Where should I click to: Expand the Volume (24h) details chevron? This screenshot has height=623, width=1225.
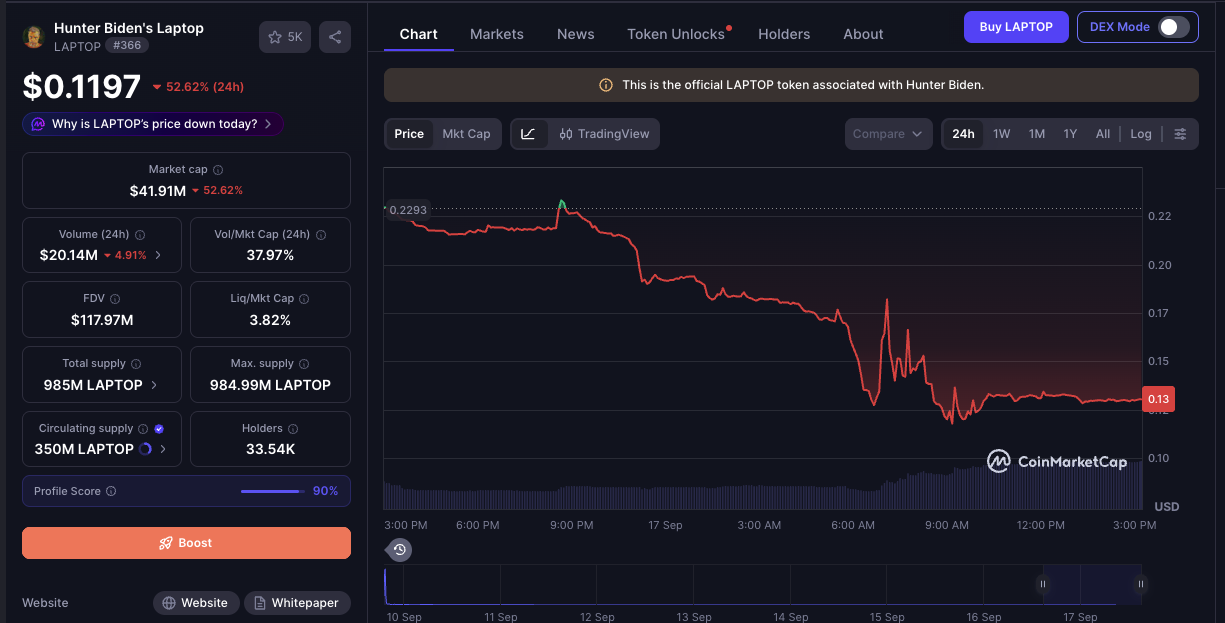coord(158,255)
